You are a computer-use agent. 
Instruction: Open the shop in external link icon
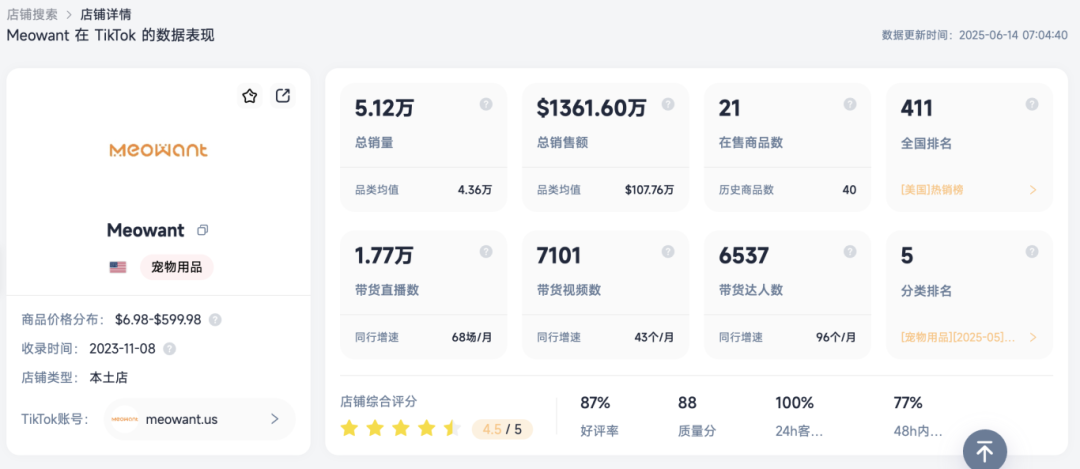[x=282, y=96]
